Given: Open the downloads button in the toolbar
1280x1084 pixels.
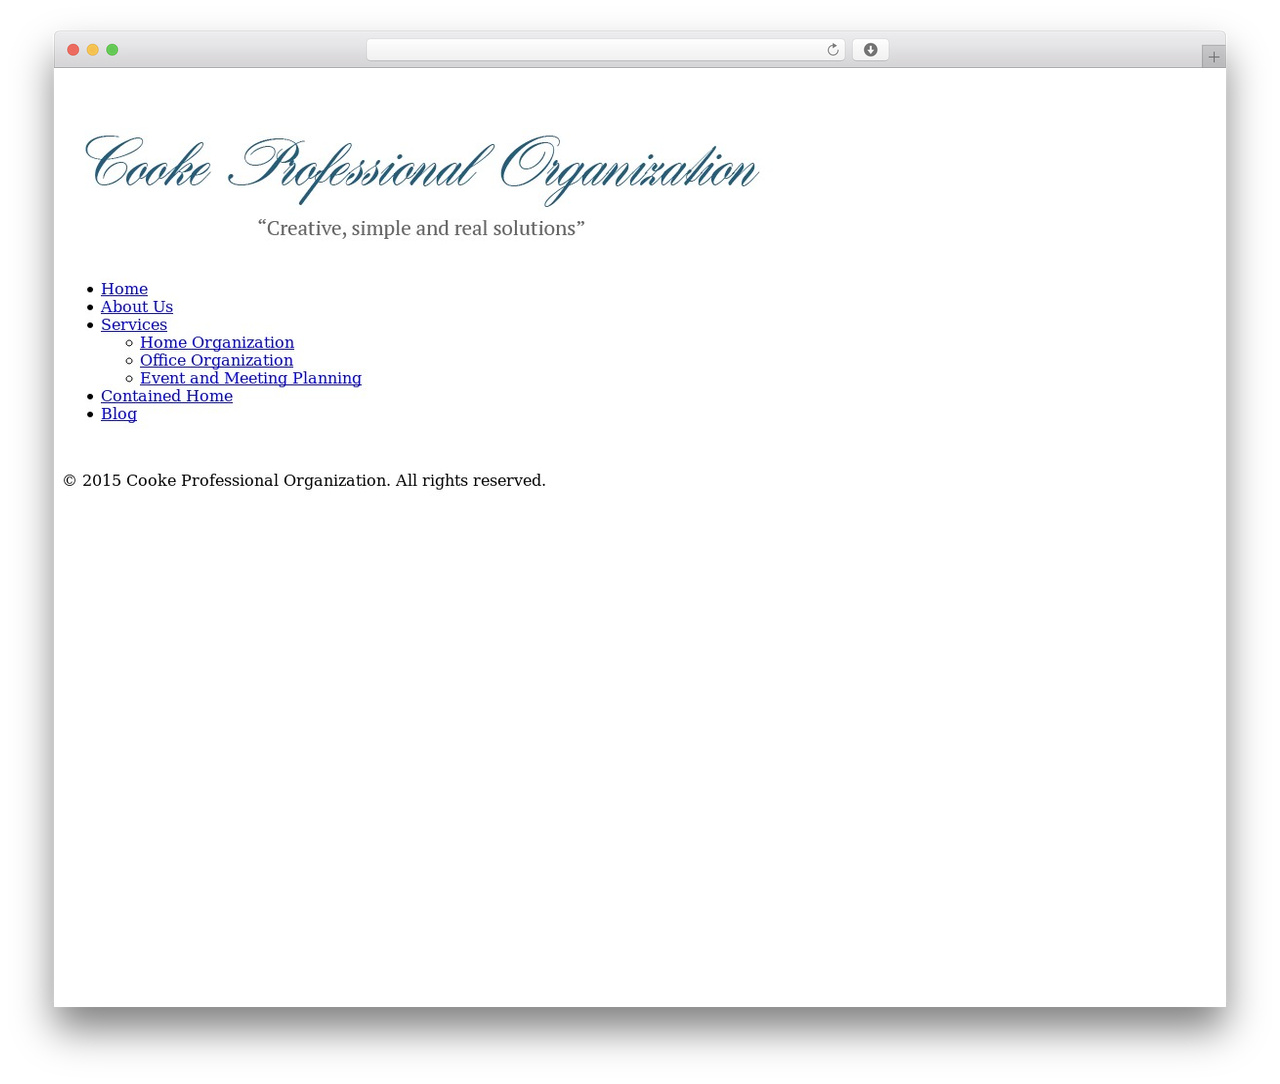Looking at the screenshot, I should (870, 50).
